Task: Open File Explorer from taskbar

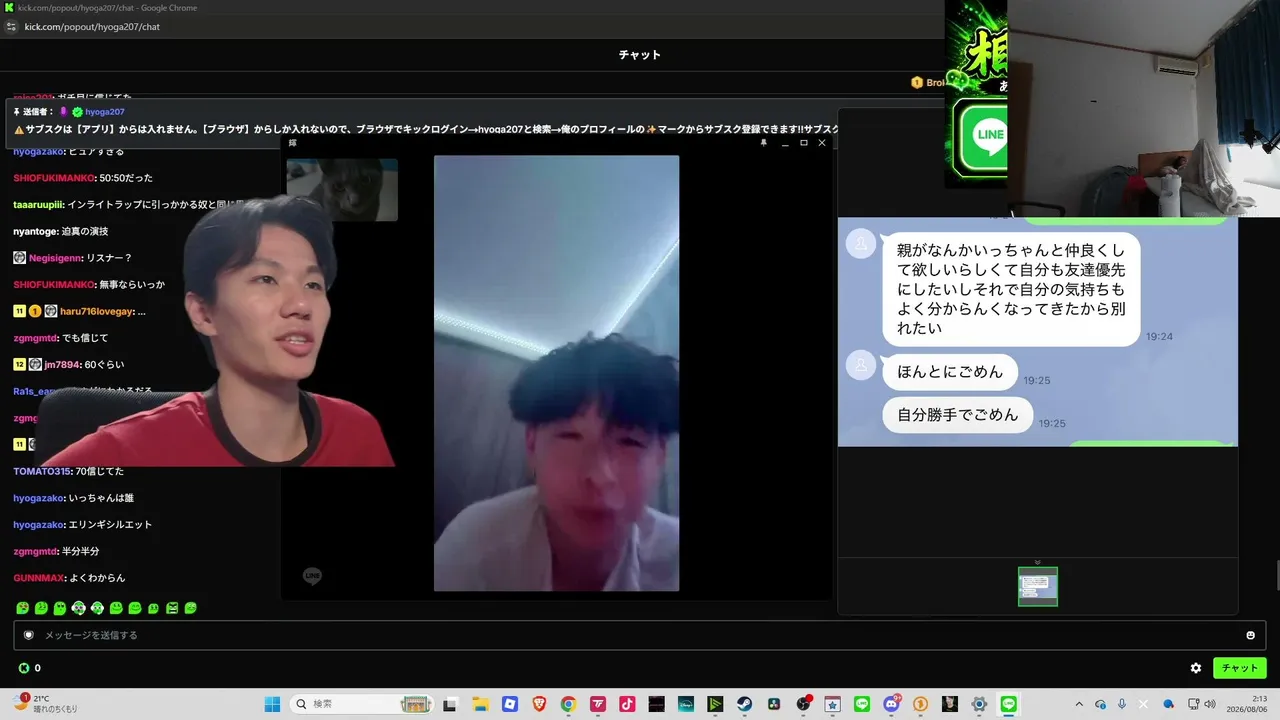Action: tap(480, 704)
